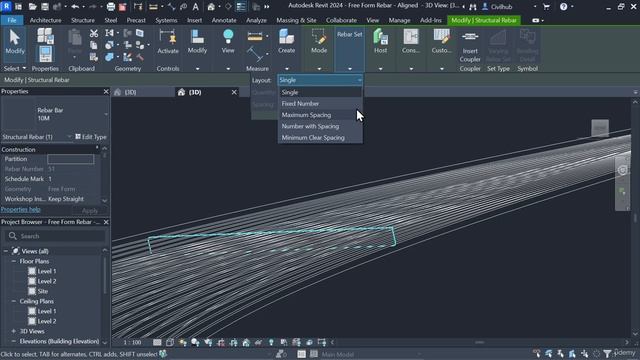Cut to clipboard with scissors icon
Screen dimensions: 640x360
pyautogui.click(x=93, y=33)
